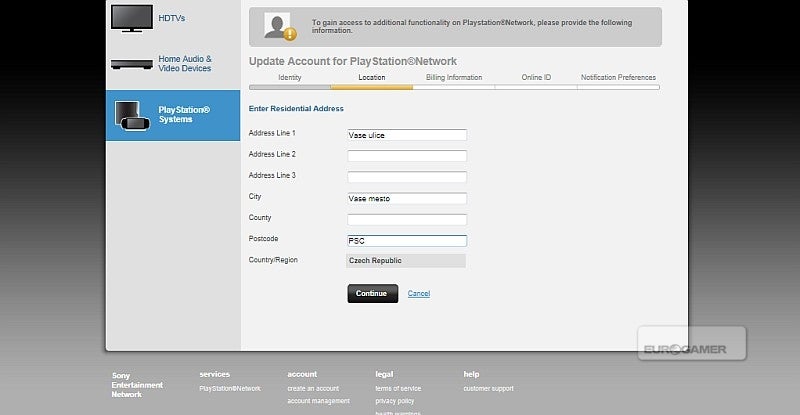Click the PlayStation Systems console icon

(x=133, y=115)
